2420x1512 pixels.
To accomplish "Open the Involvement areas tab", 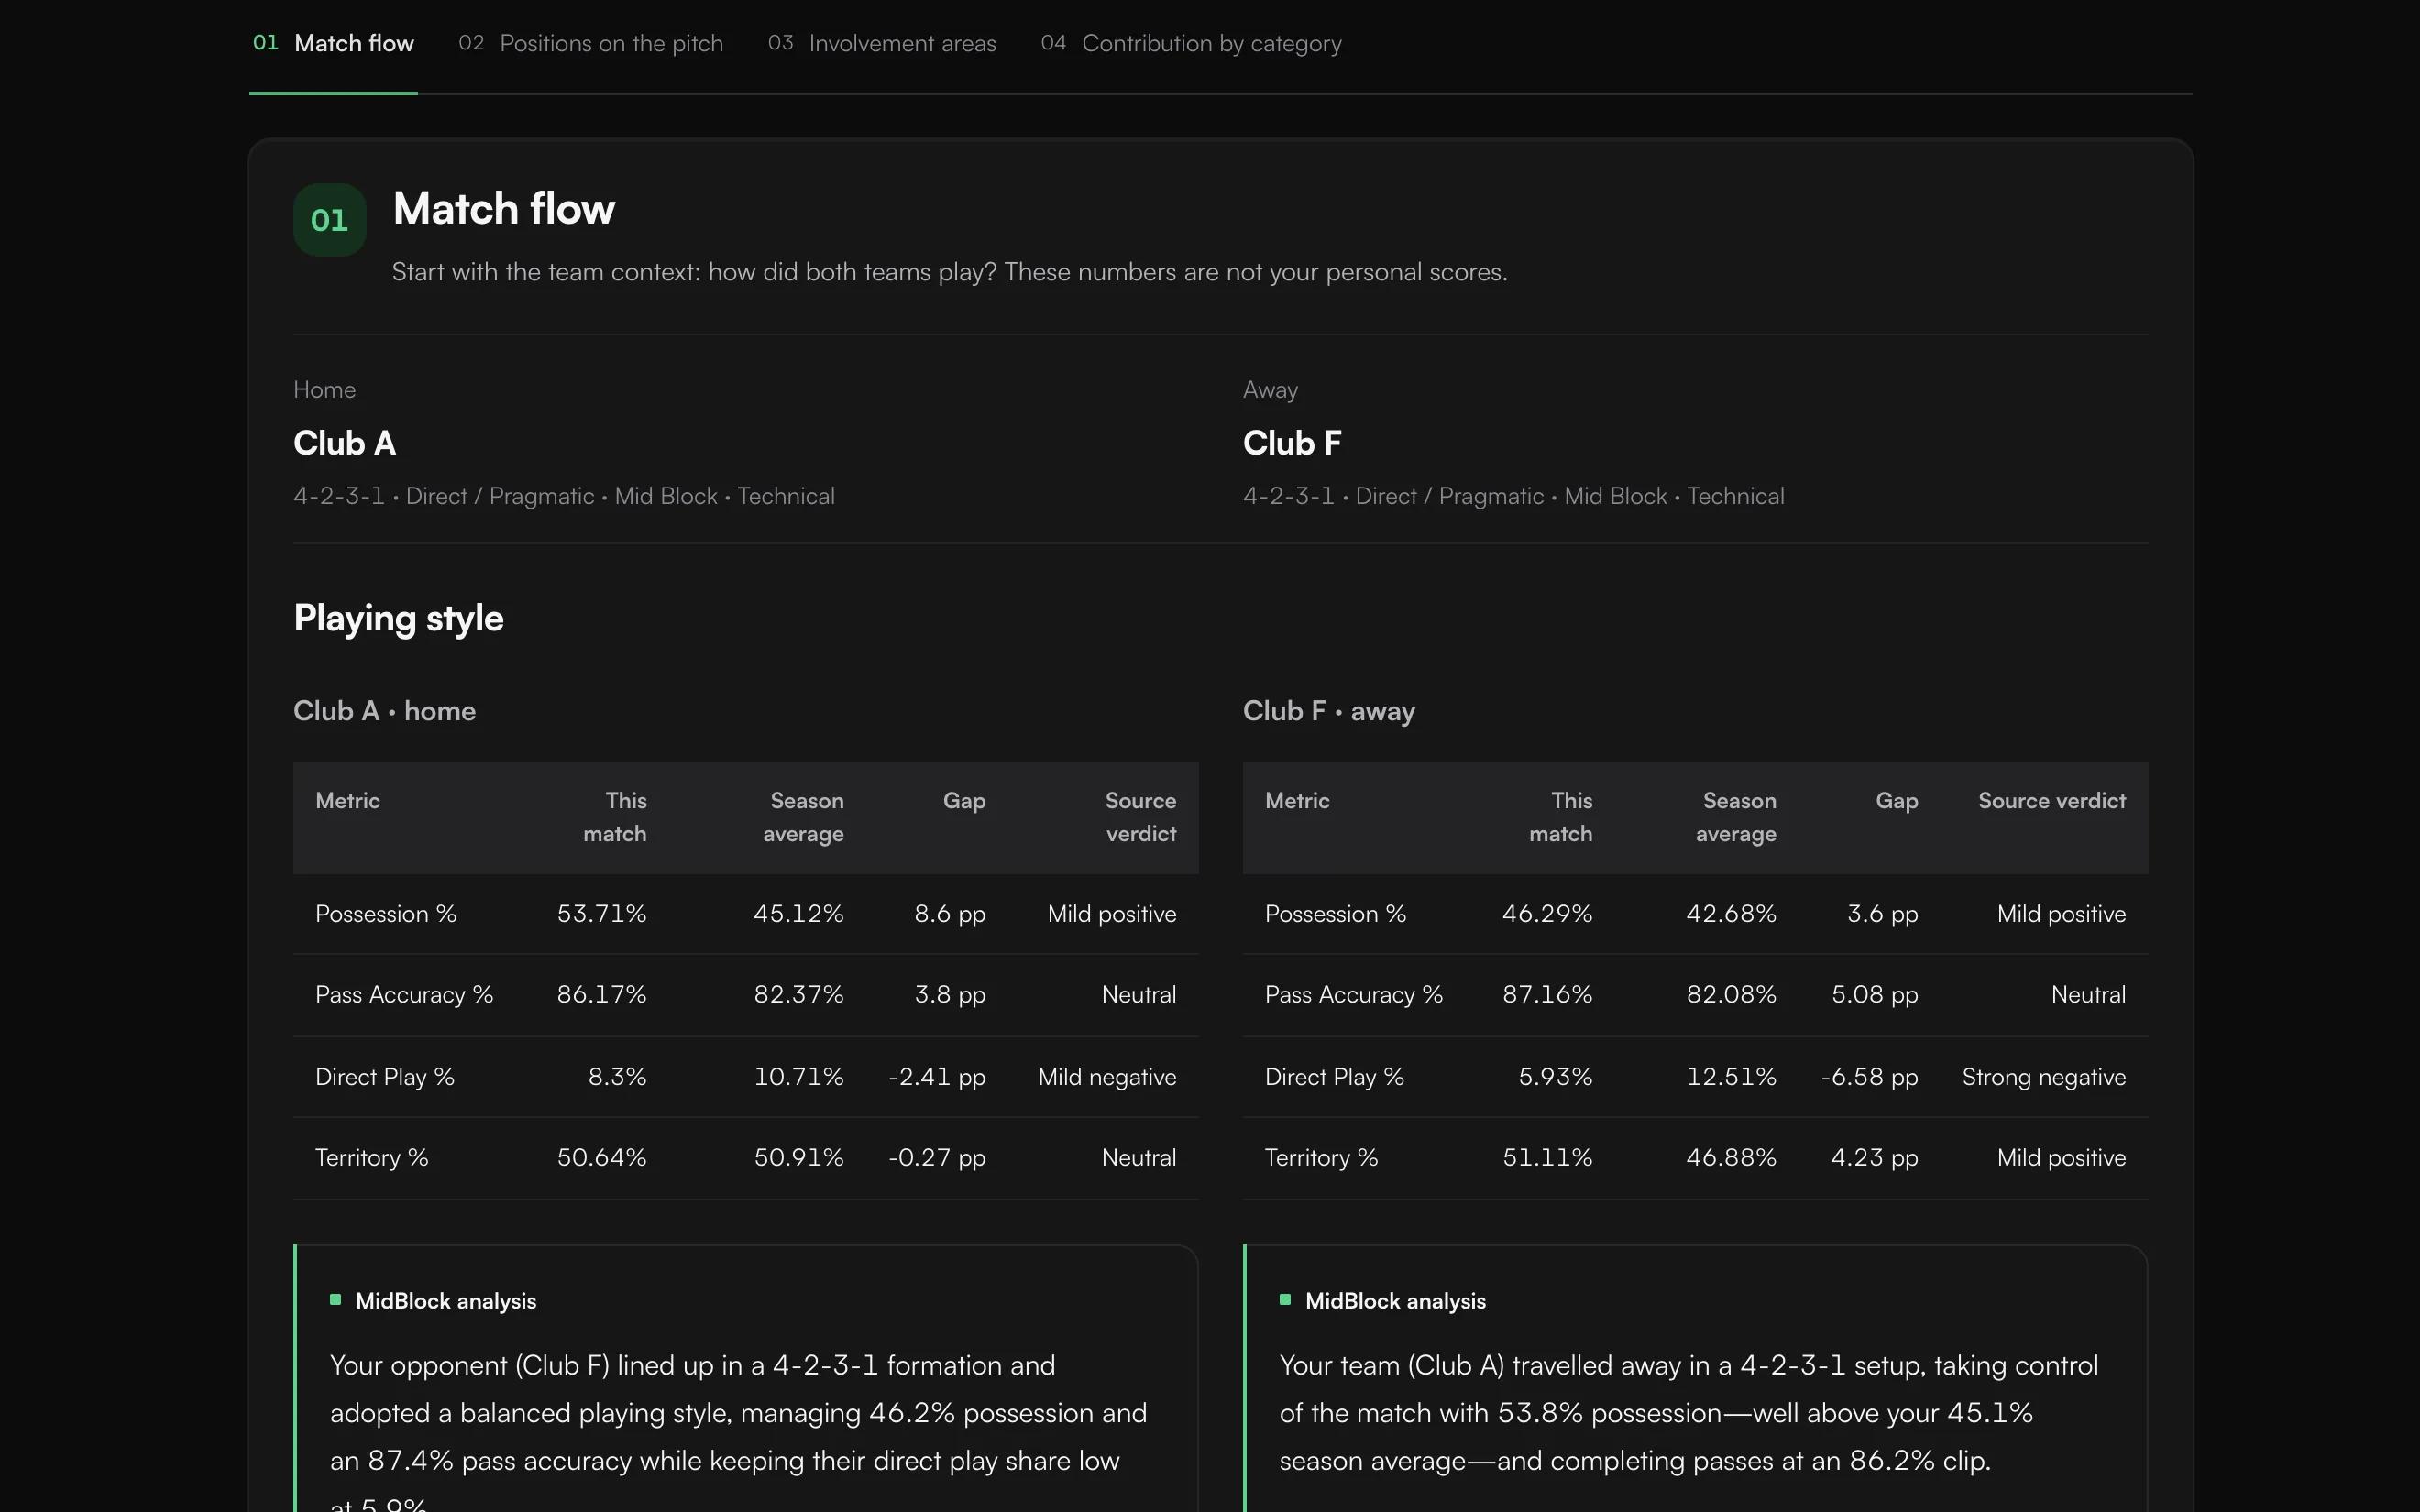I will pyautogui.click(x=881, y=43).
